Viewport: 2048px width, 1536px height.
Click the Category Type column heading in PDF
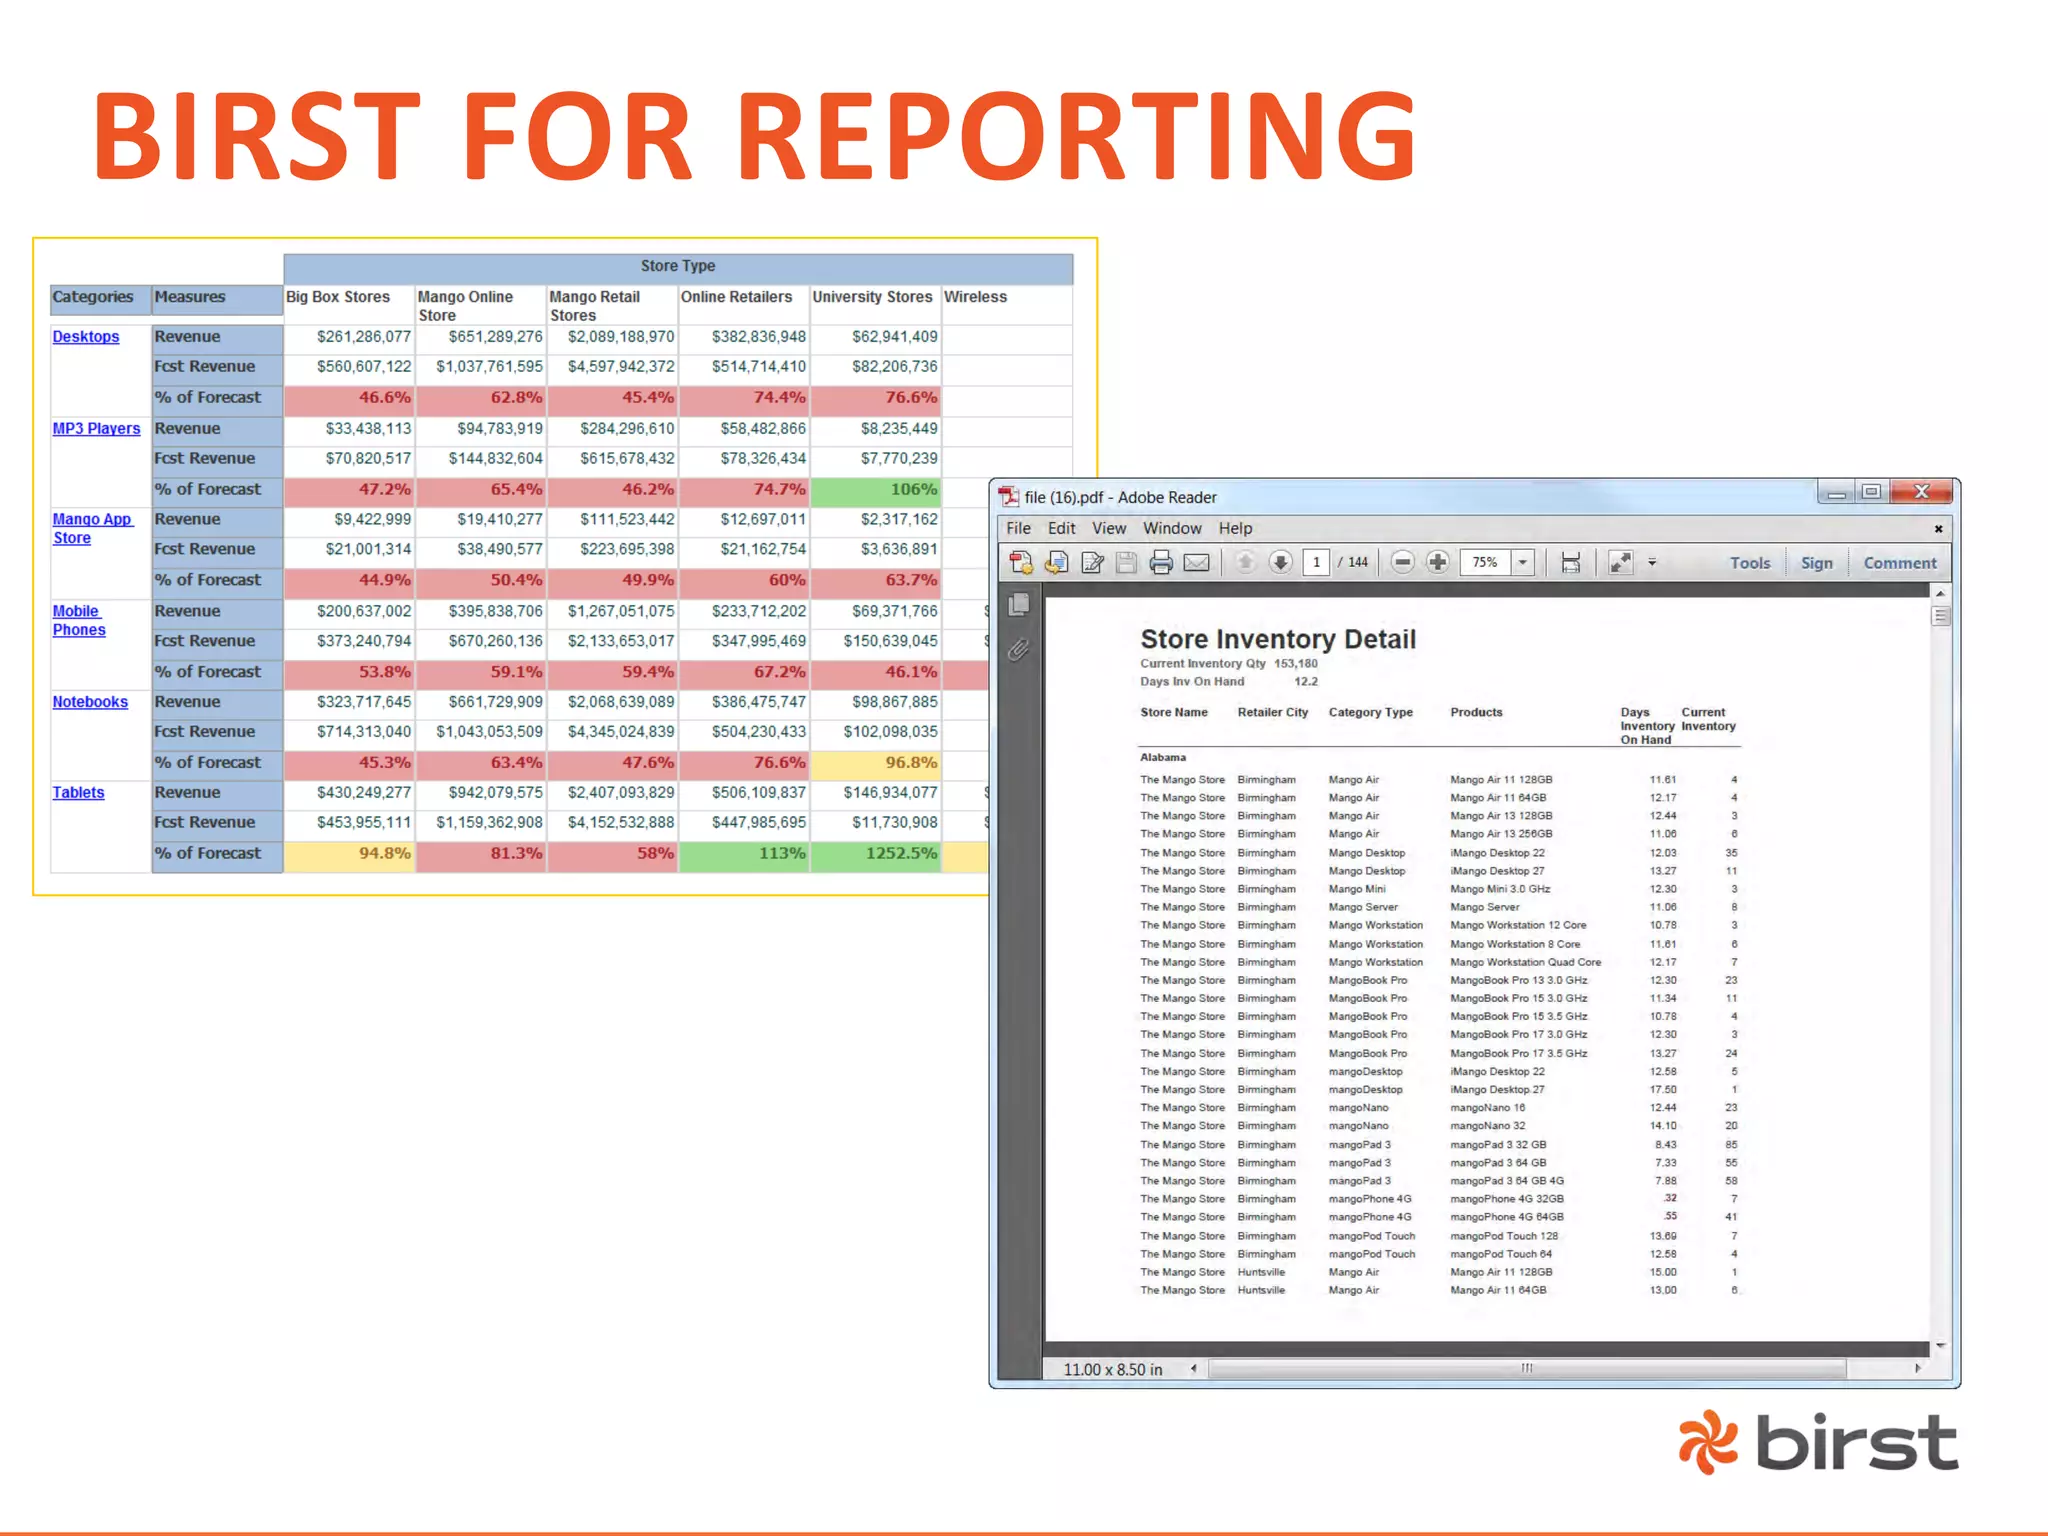coord(1370,712)
